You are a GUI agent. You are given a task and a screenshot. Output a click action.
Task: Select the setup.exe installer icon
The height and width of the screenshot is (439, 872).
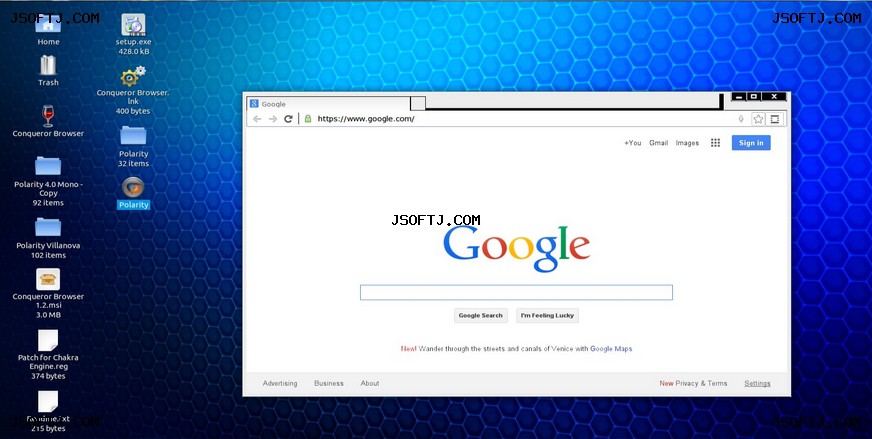[133, 25]
